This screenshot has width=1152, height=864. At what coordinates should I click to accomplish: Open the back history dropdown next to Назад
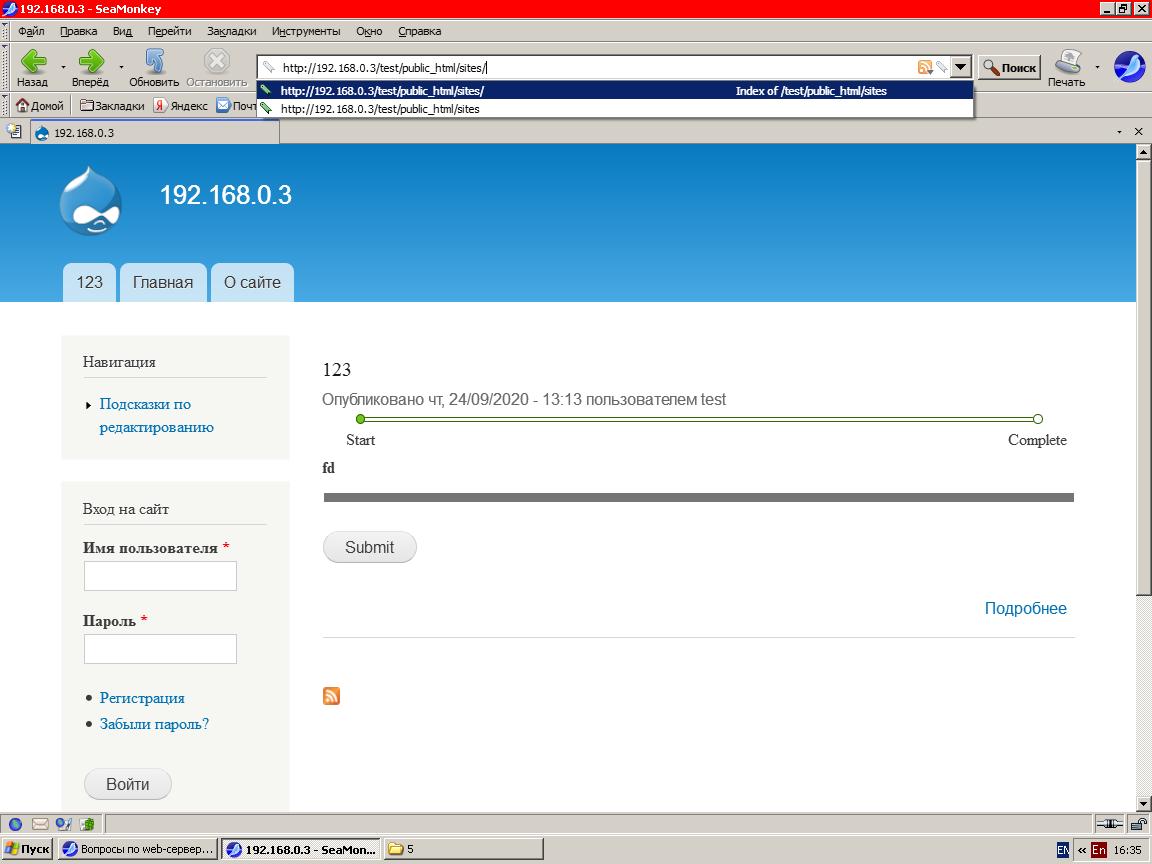point(63,68)
